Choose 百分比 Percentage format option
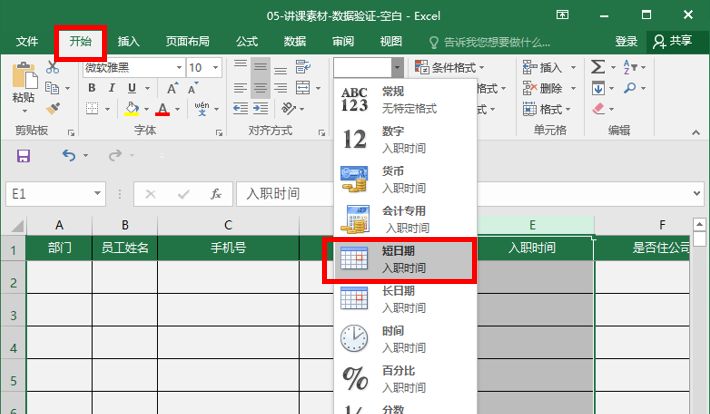The height and width of the screenshot is (414, 710). pos(405,379)
